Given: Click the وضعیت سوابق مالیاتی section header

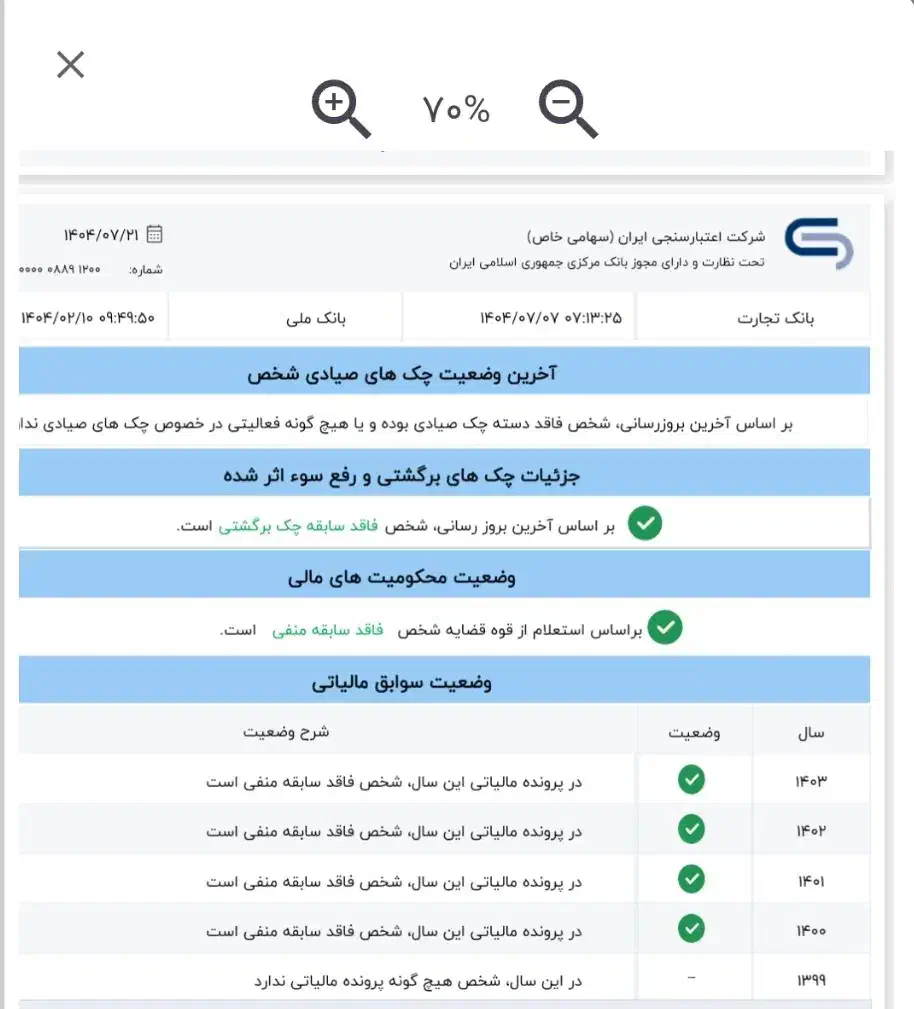Looking at the screenshot, I should click(x=402, y=682).
